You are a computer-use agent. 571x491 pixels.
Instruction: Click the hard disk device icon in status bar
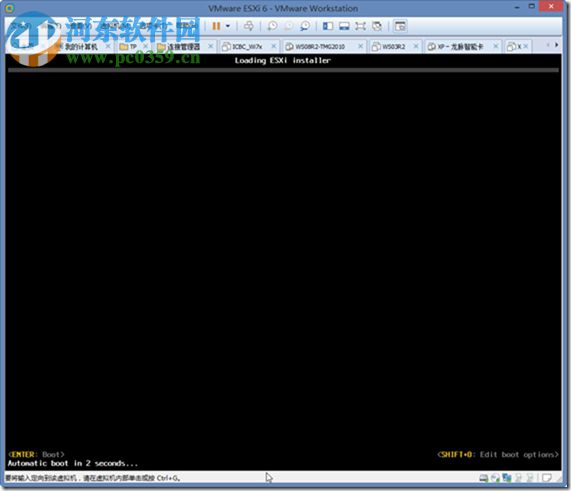pos(484,478)
